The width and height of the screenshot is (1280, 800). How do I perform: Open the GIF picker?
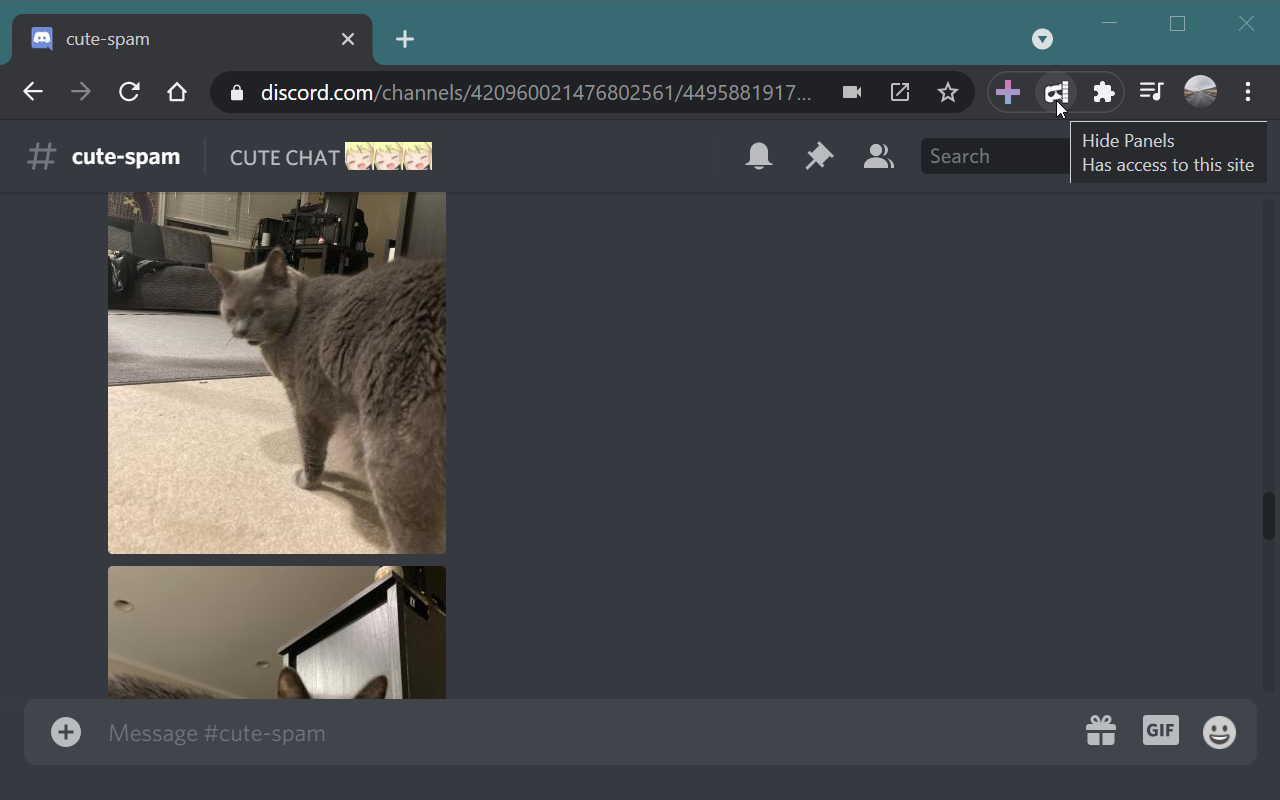pyautogui.click(x=1160, y=731)
